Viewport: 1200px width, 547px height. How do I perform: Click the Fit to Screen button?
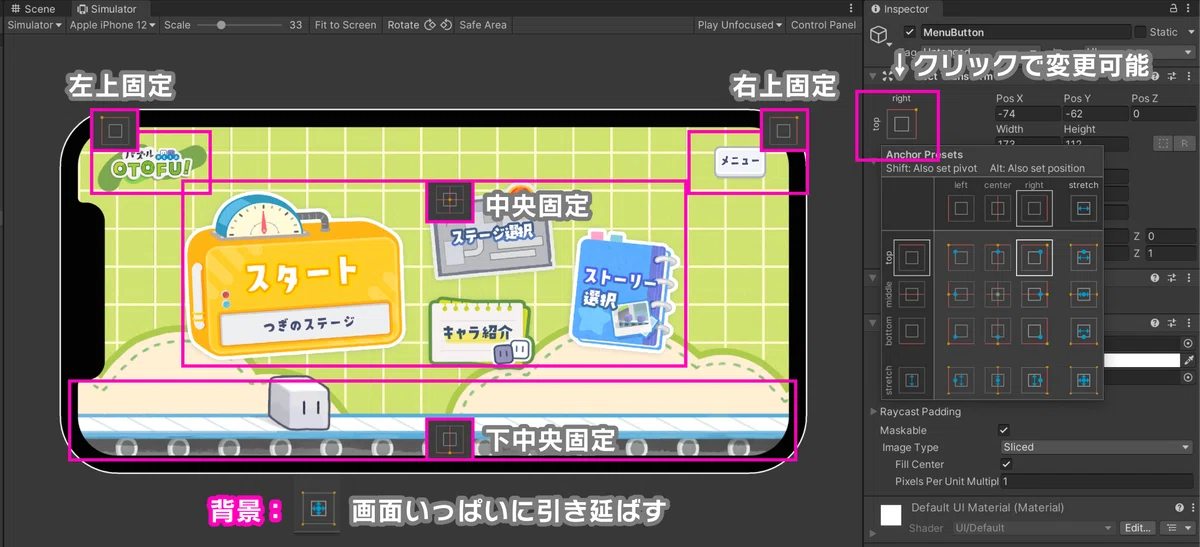pyautogui.click(x=345, y=25)
